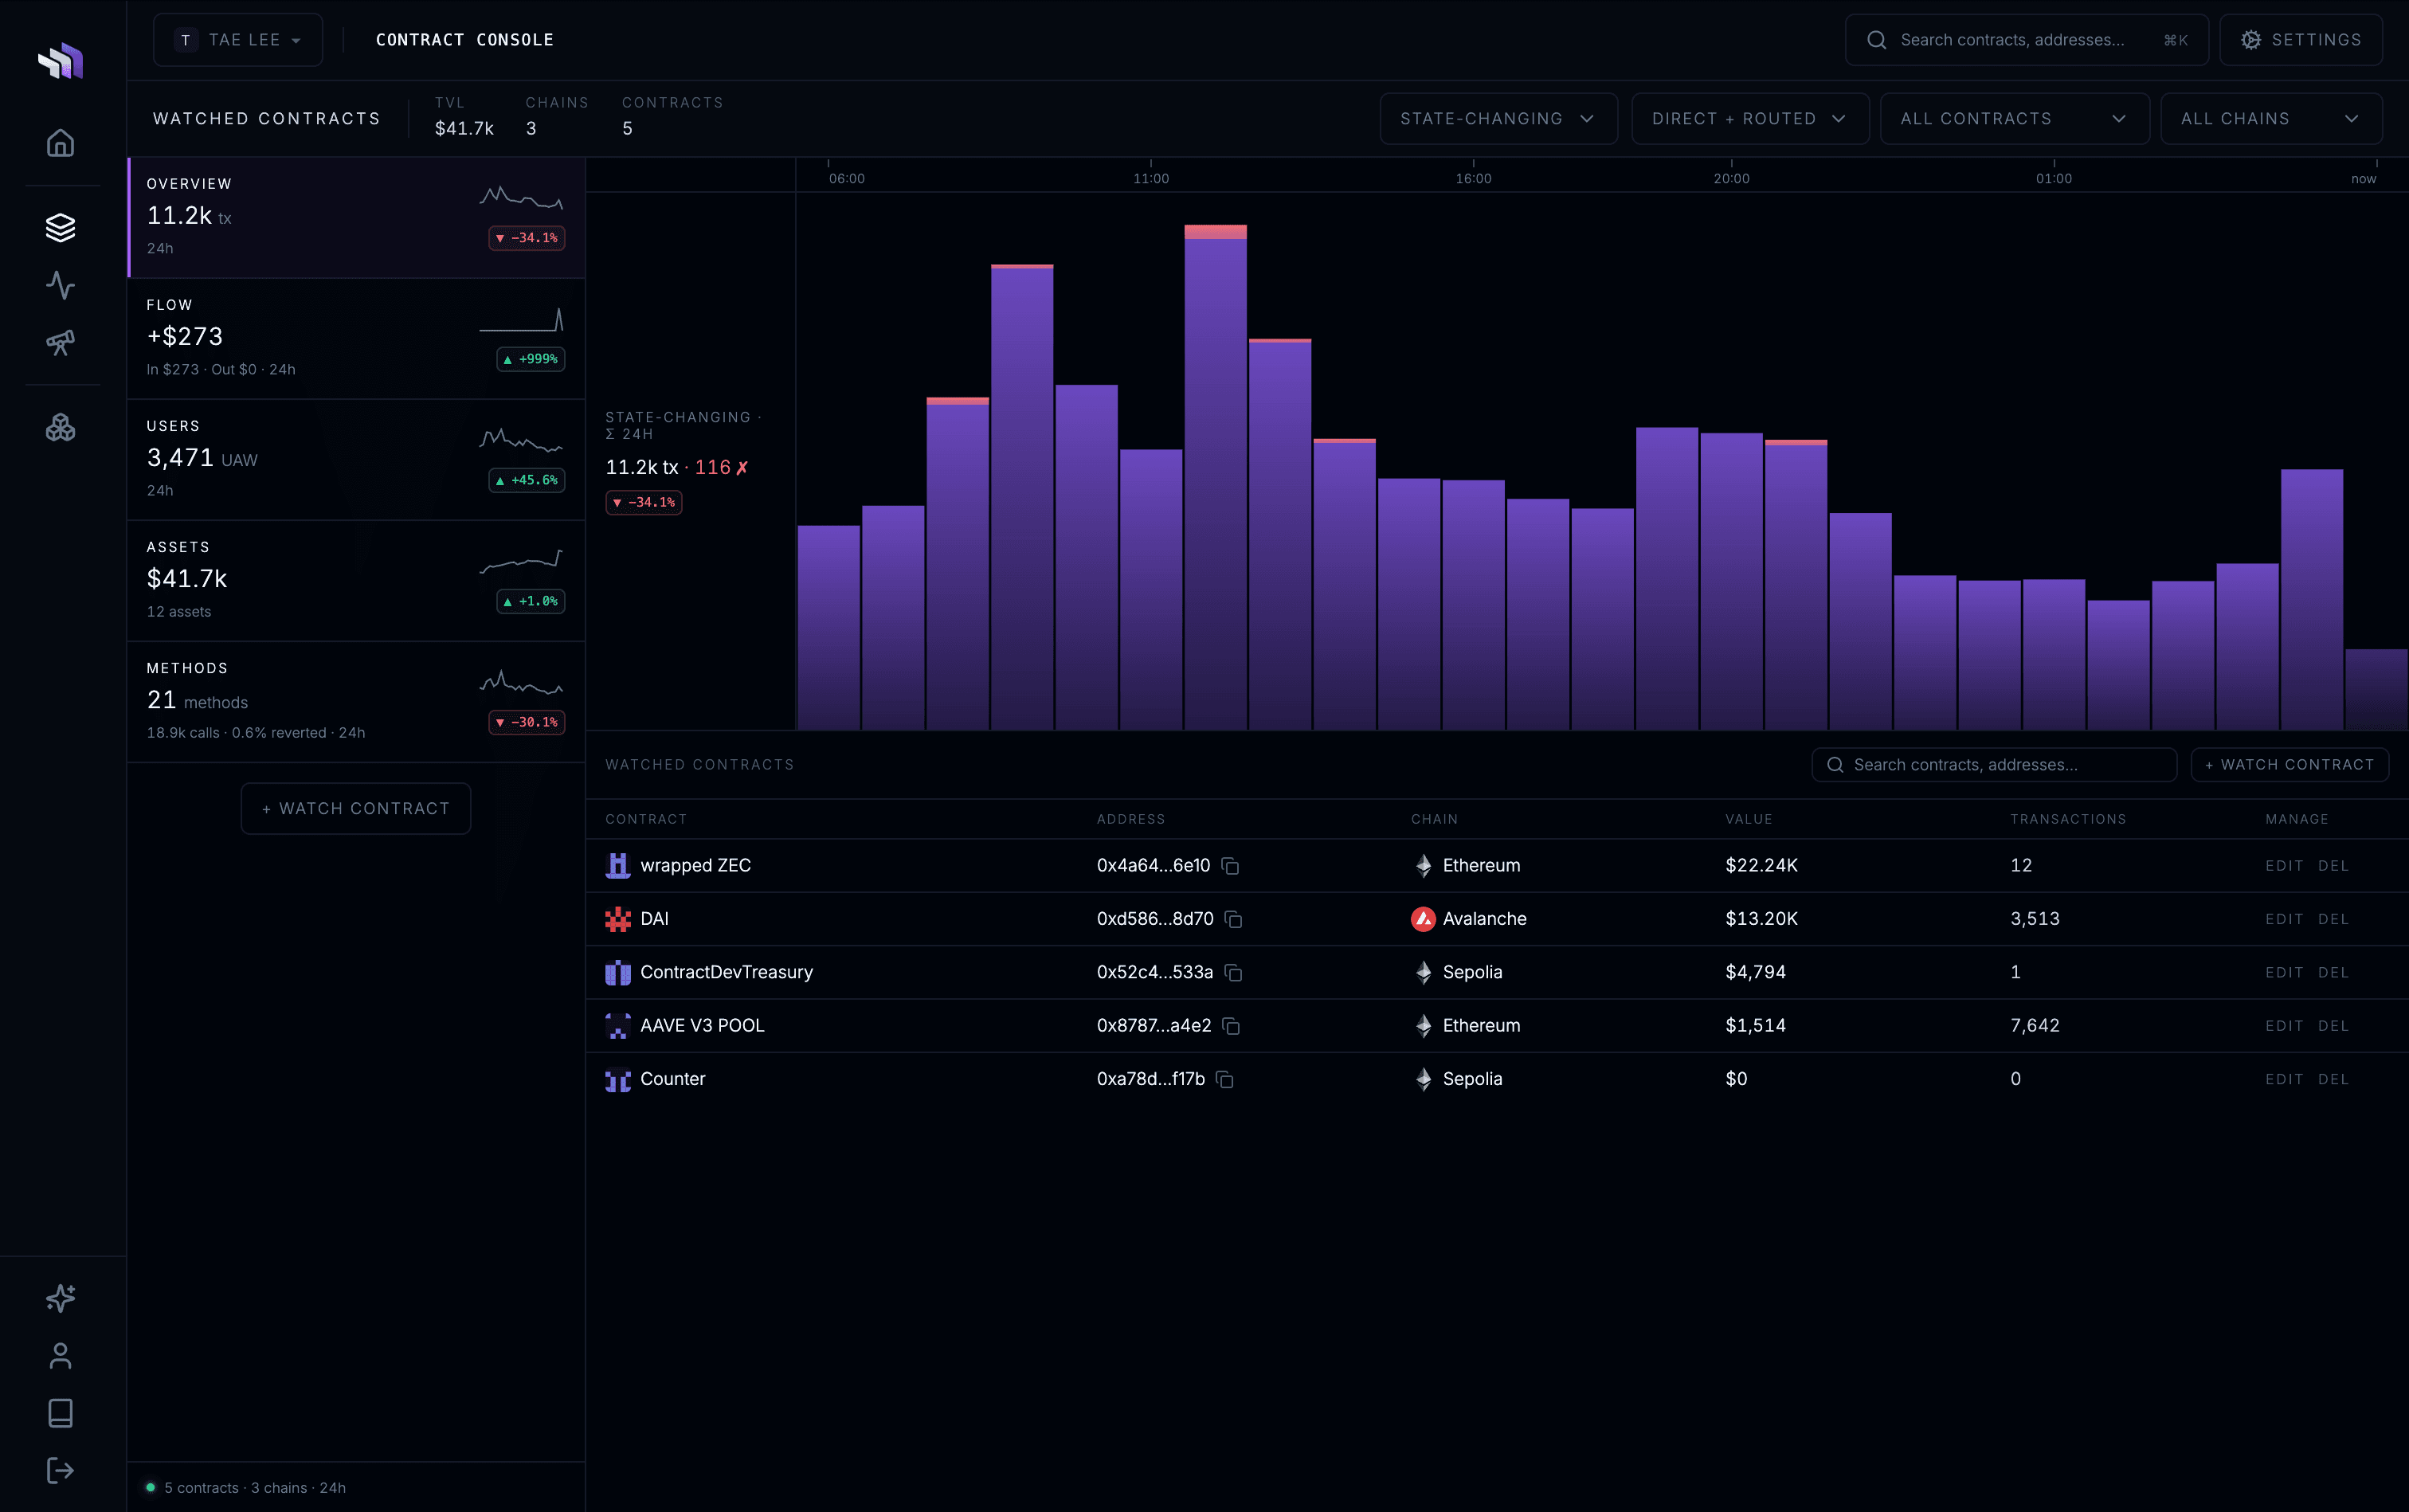This screenshot has height=1512, width=2409.
Task: Open the ContractDevTreasury contract row name
Action: coord(726,972)
